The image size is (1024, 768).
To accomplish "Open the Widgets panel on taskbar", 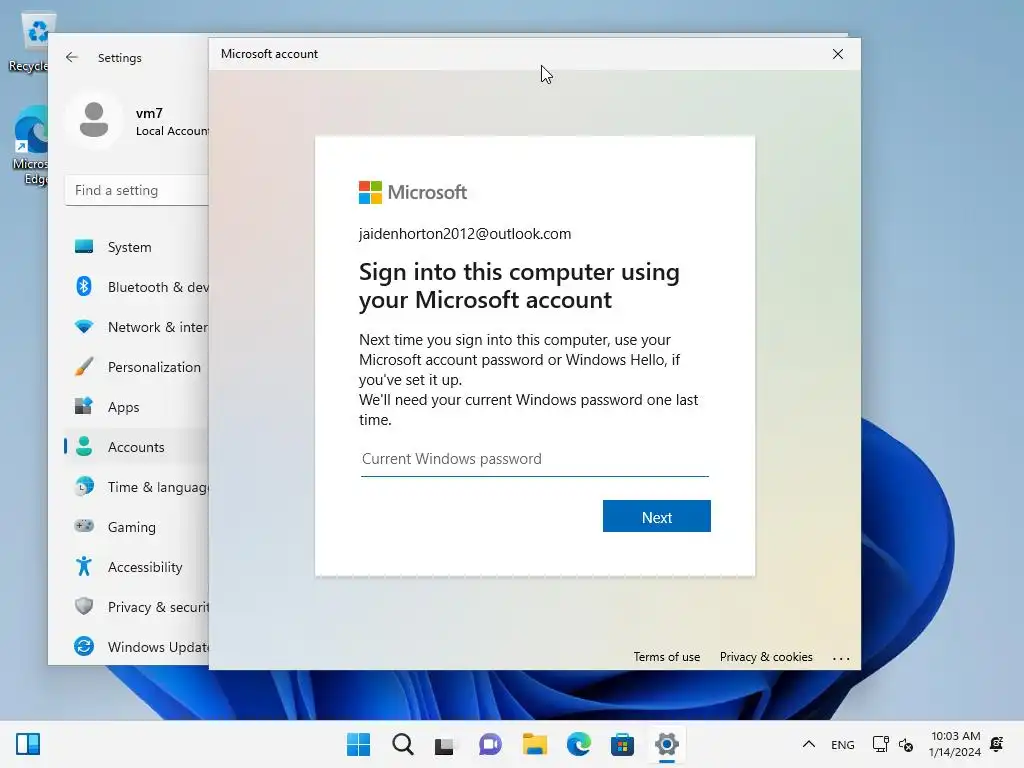I will click(x=28, y=744).
